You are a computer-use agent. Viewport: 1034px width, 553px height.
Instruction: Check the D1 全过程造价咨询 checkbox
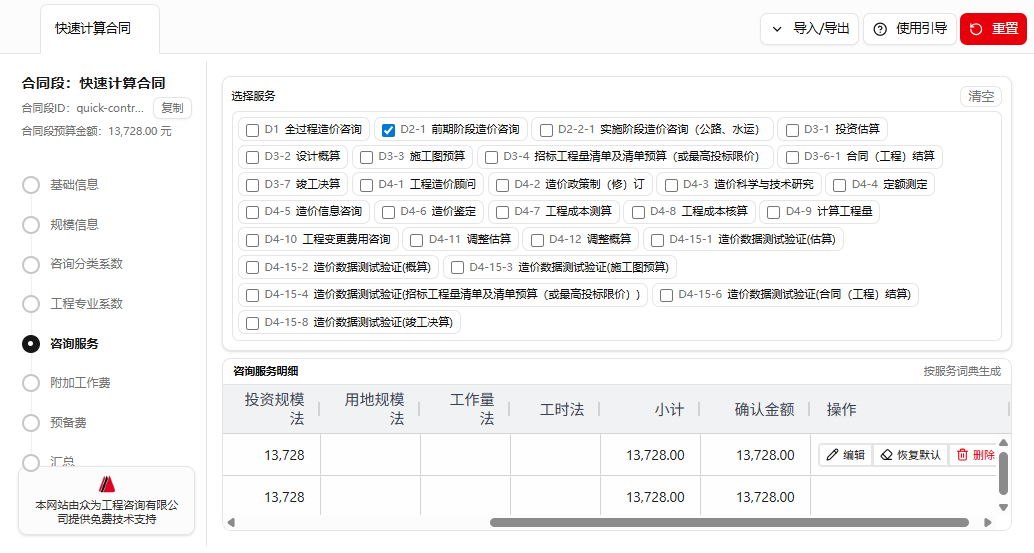[252, 130]
